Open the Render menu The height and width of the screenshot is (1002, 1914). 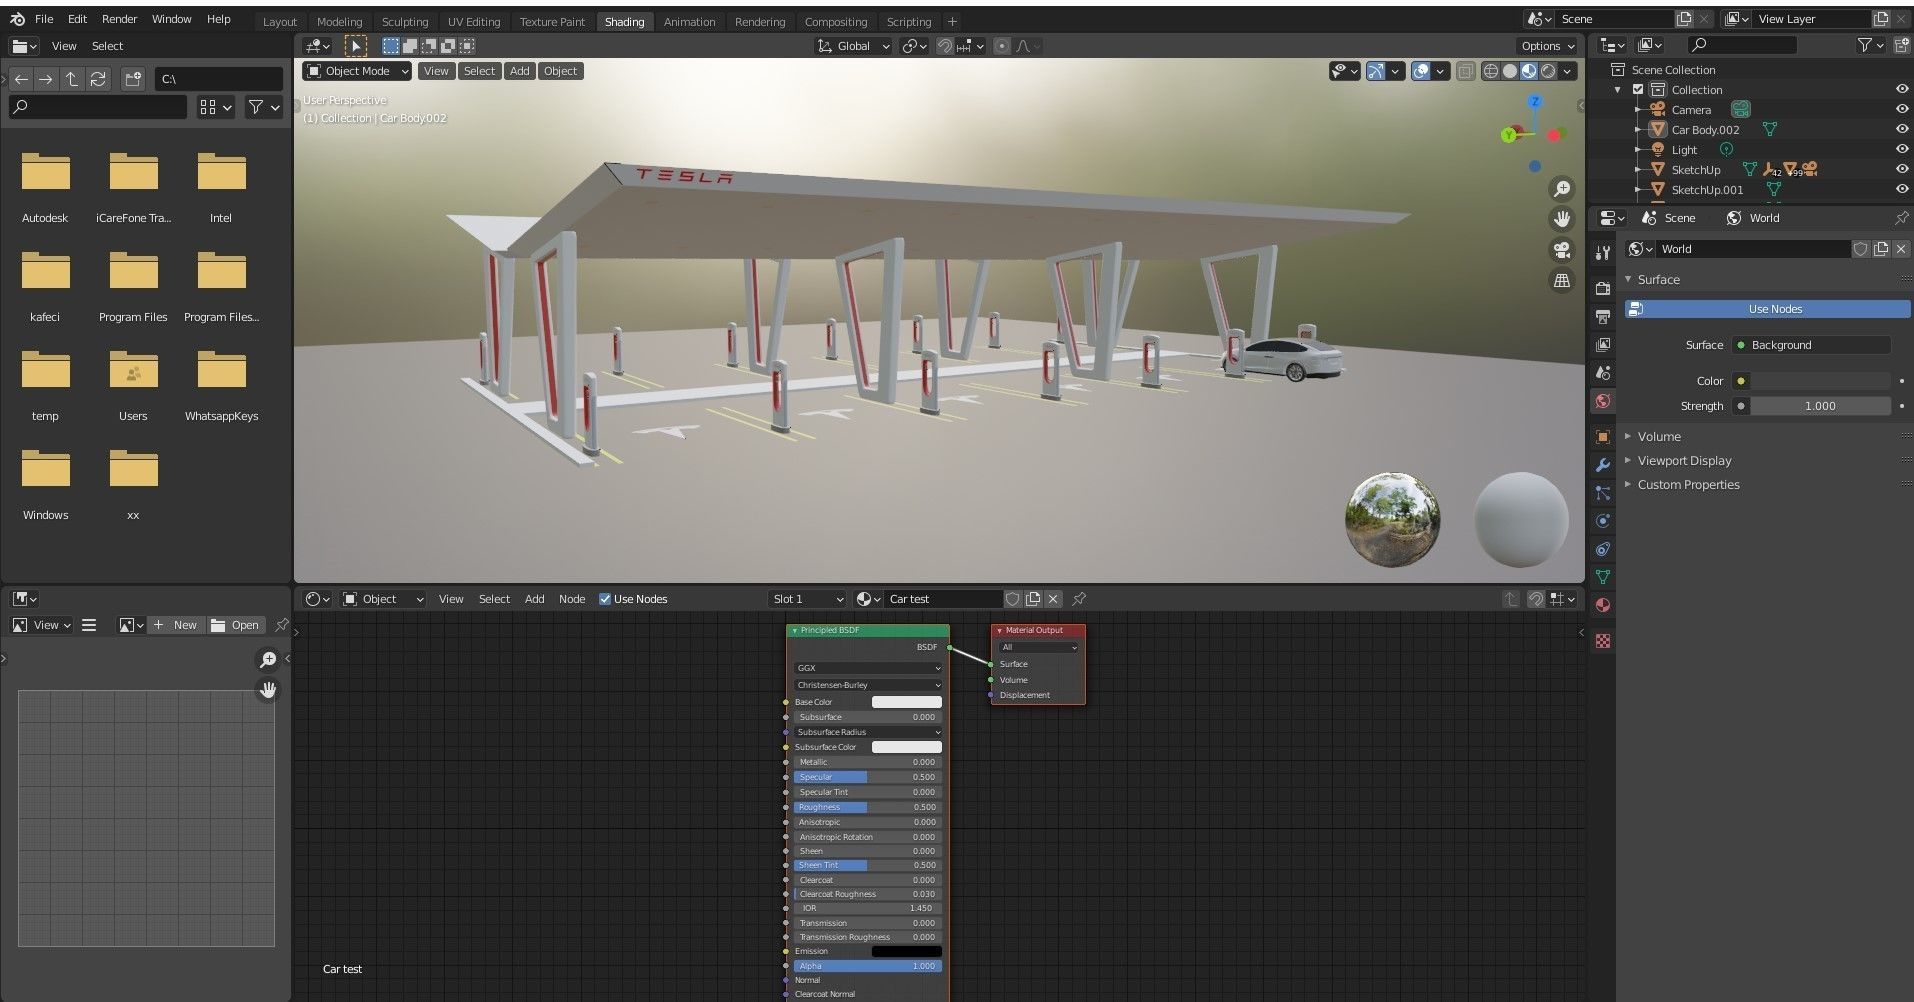pos(119,19)
